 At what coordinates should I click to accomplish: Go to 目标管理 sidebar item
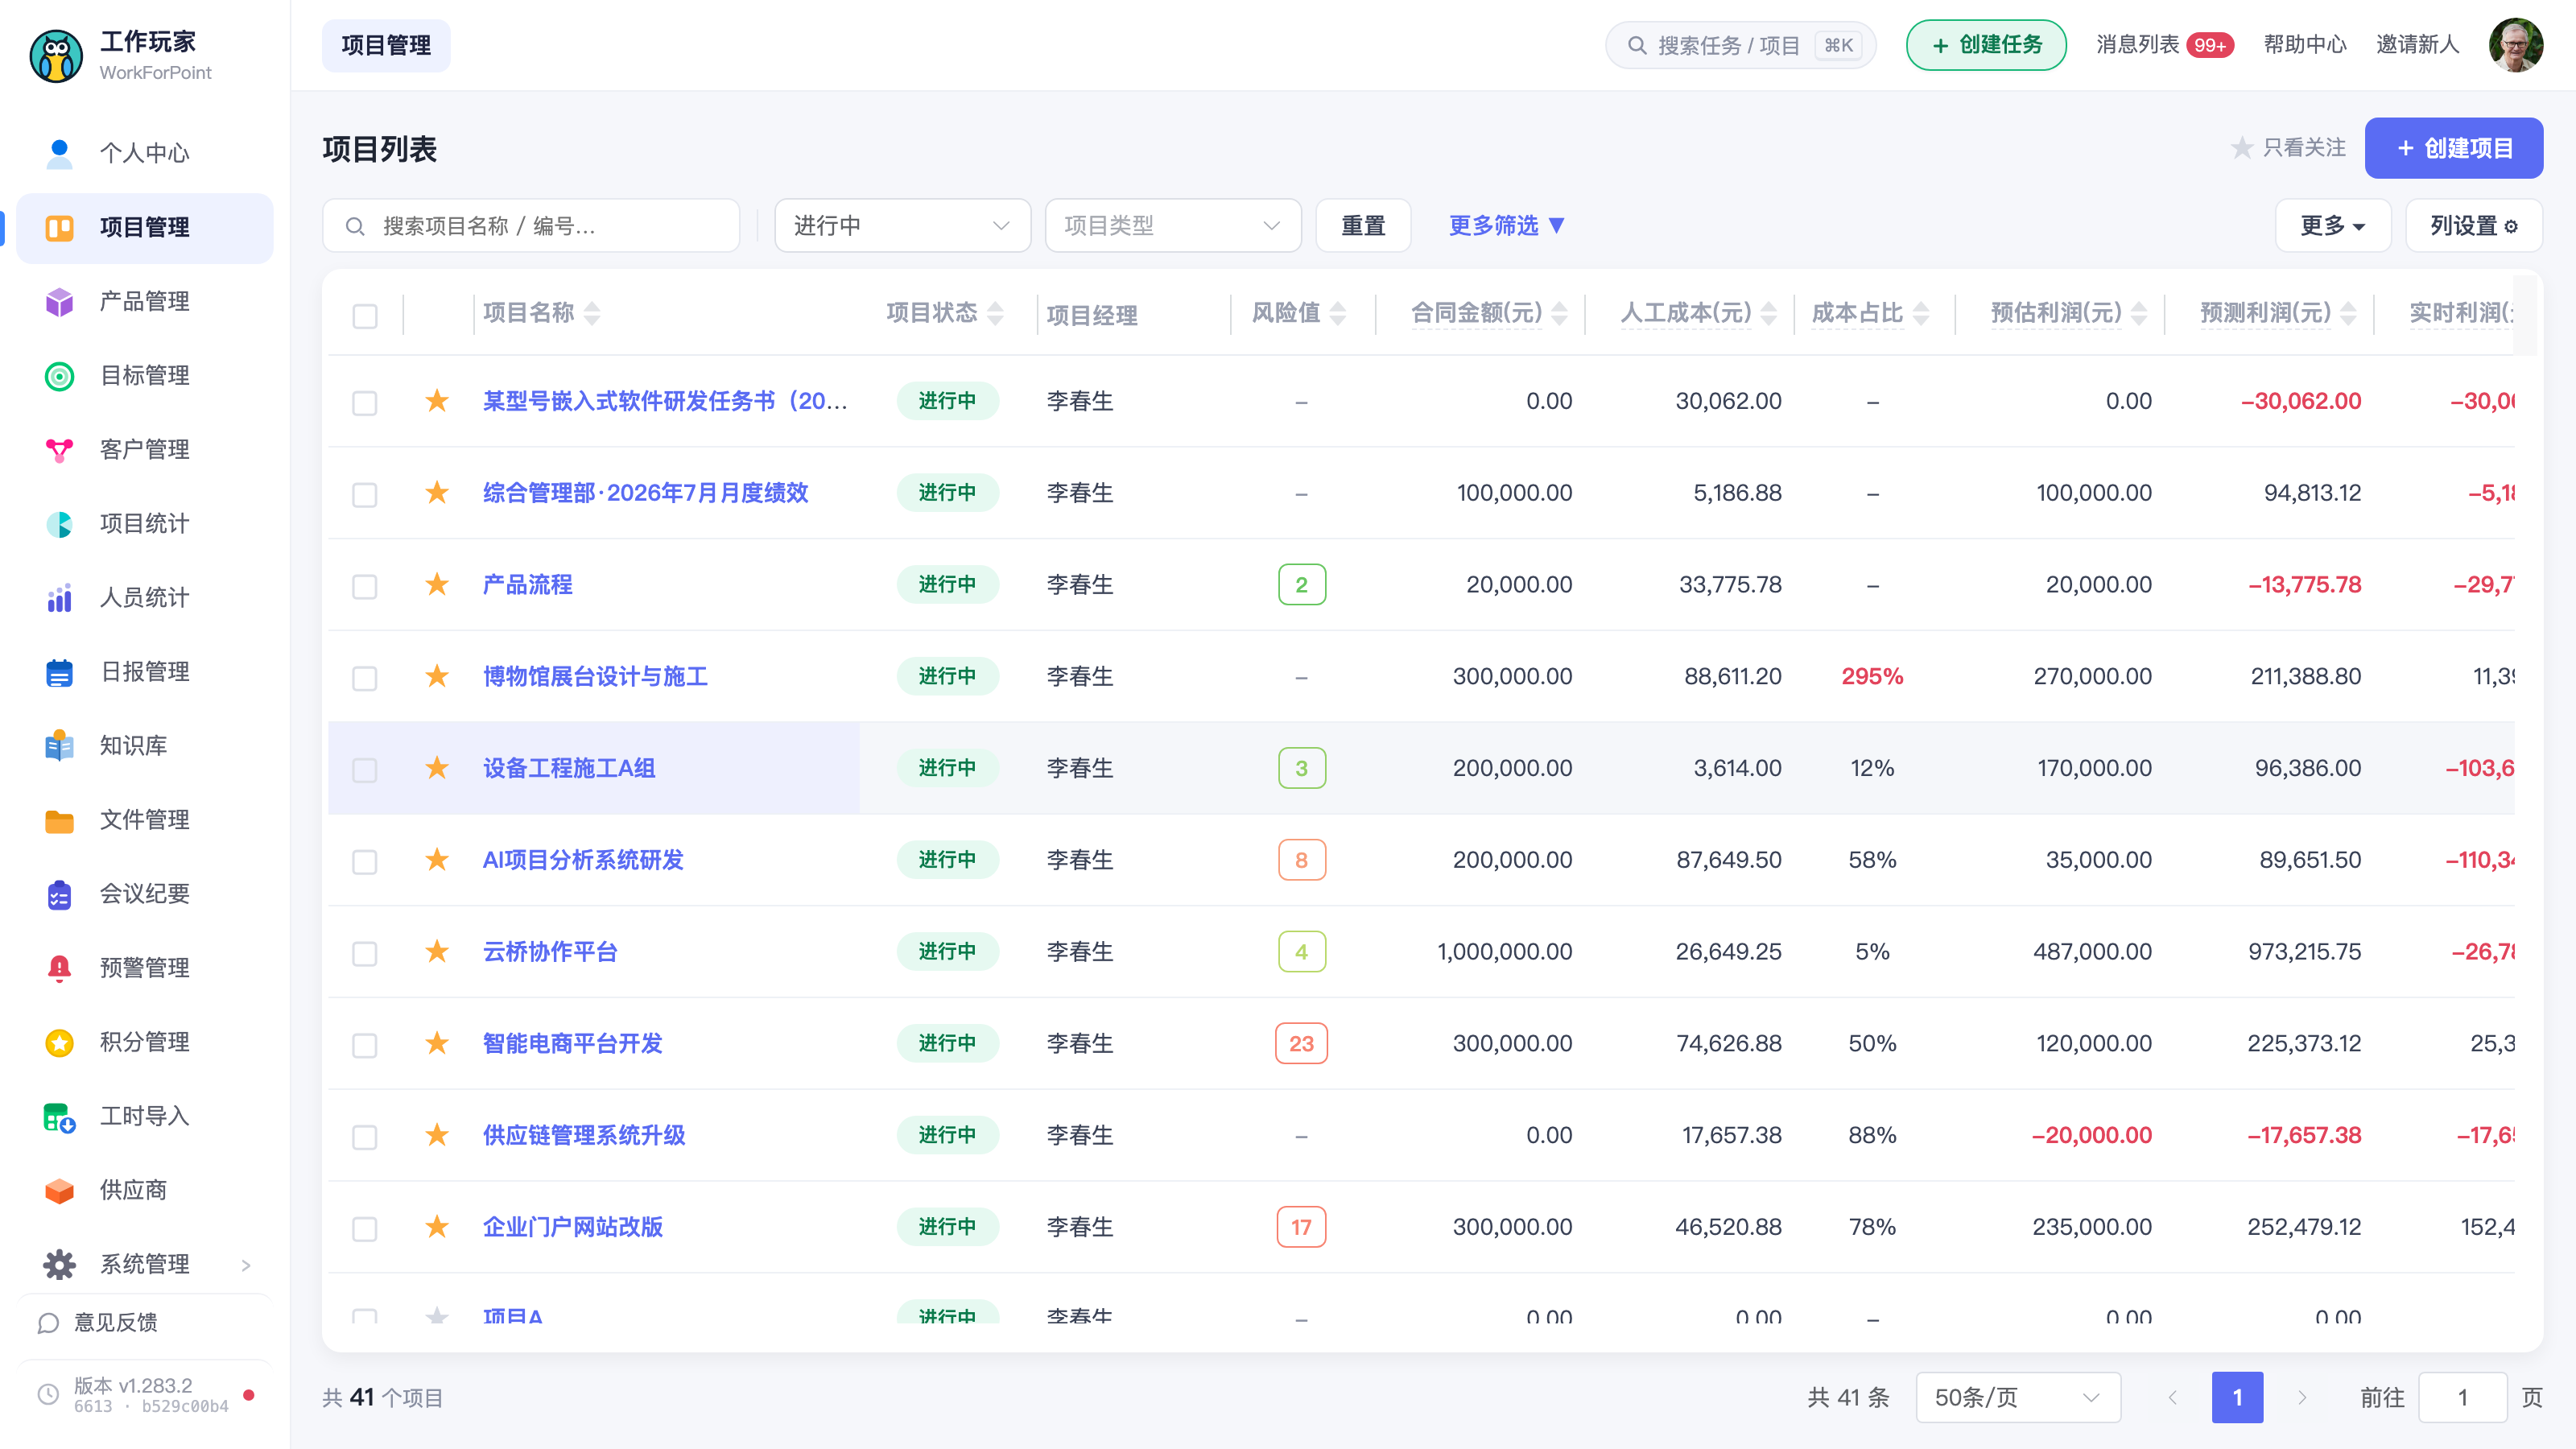tap(144, 375)
